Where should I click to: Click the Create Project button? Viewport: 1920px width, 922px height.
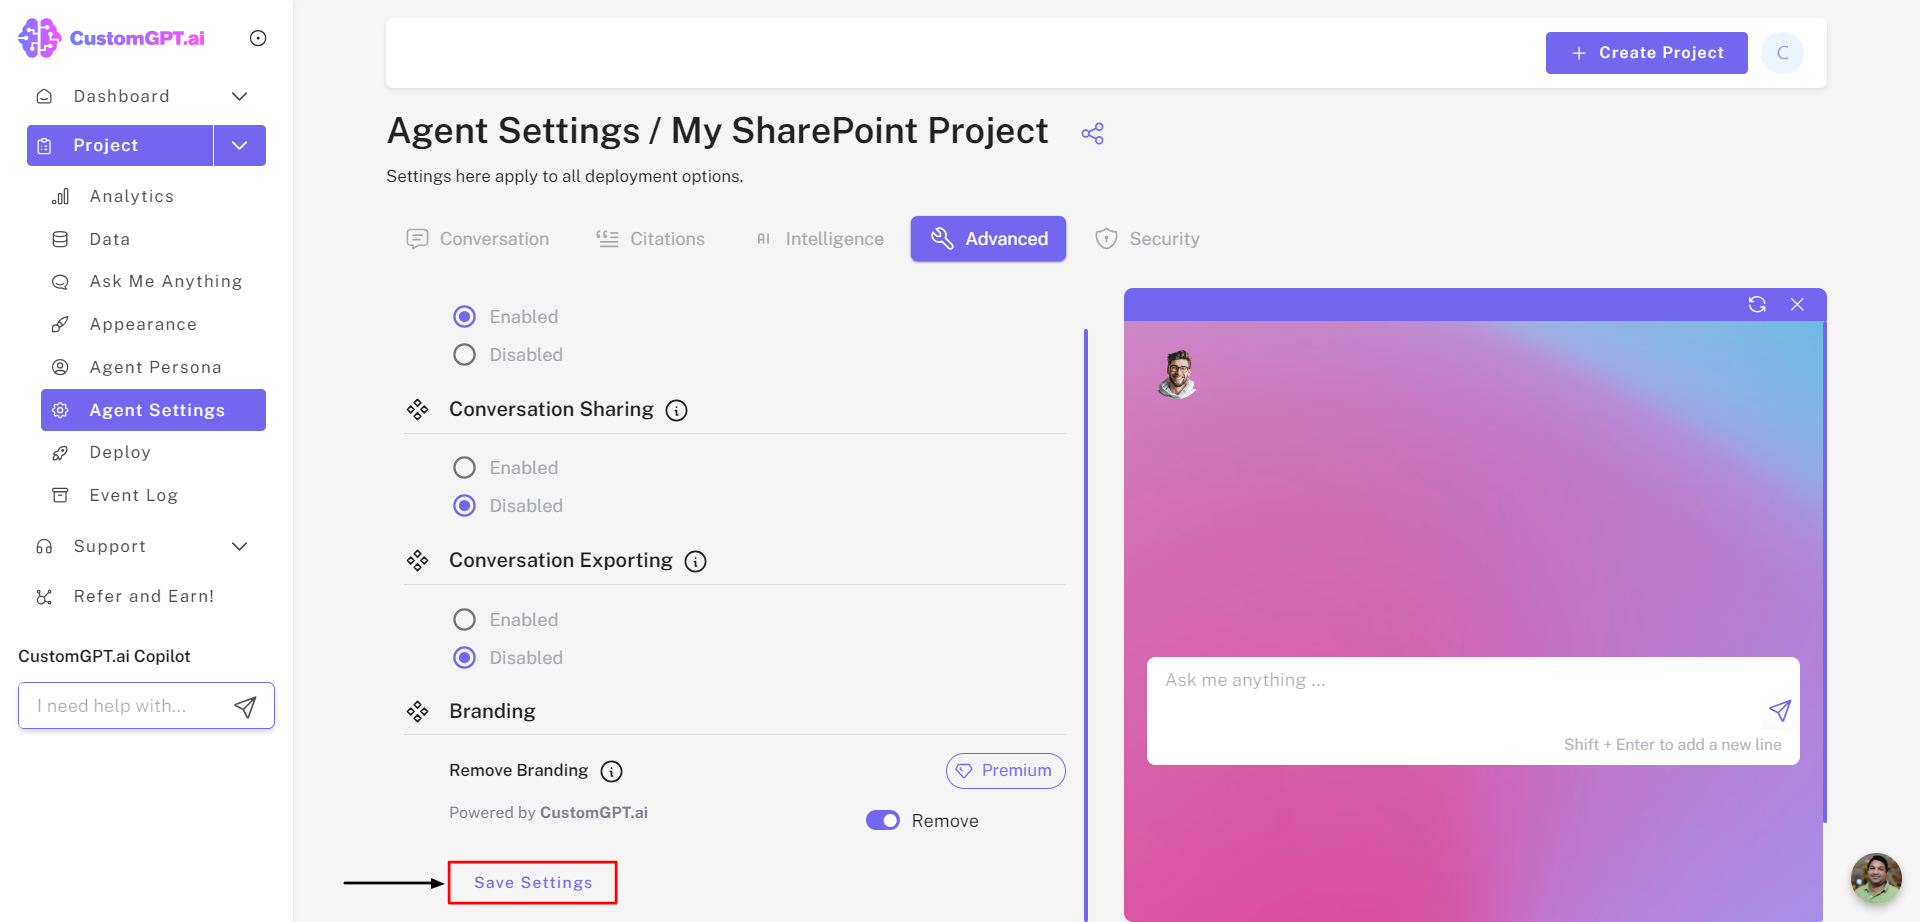[1647, 53]
